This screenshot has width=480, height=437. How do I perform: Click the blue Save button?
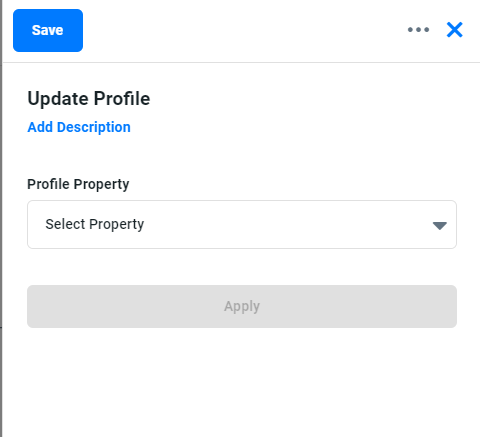pos(48,30)
